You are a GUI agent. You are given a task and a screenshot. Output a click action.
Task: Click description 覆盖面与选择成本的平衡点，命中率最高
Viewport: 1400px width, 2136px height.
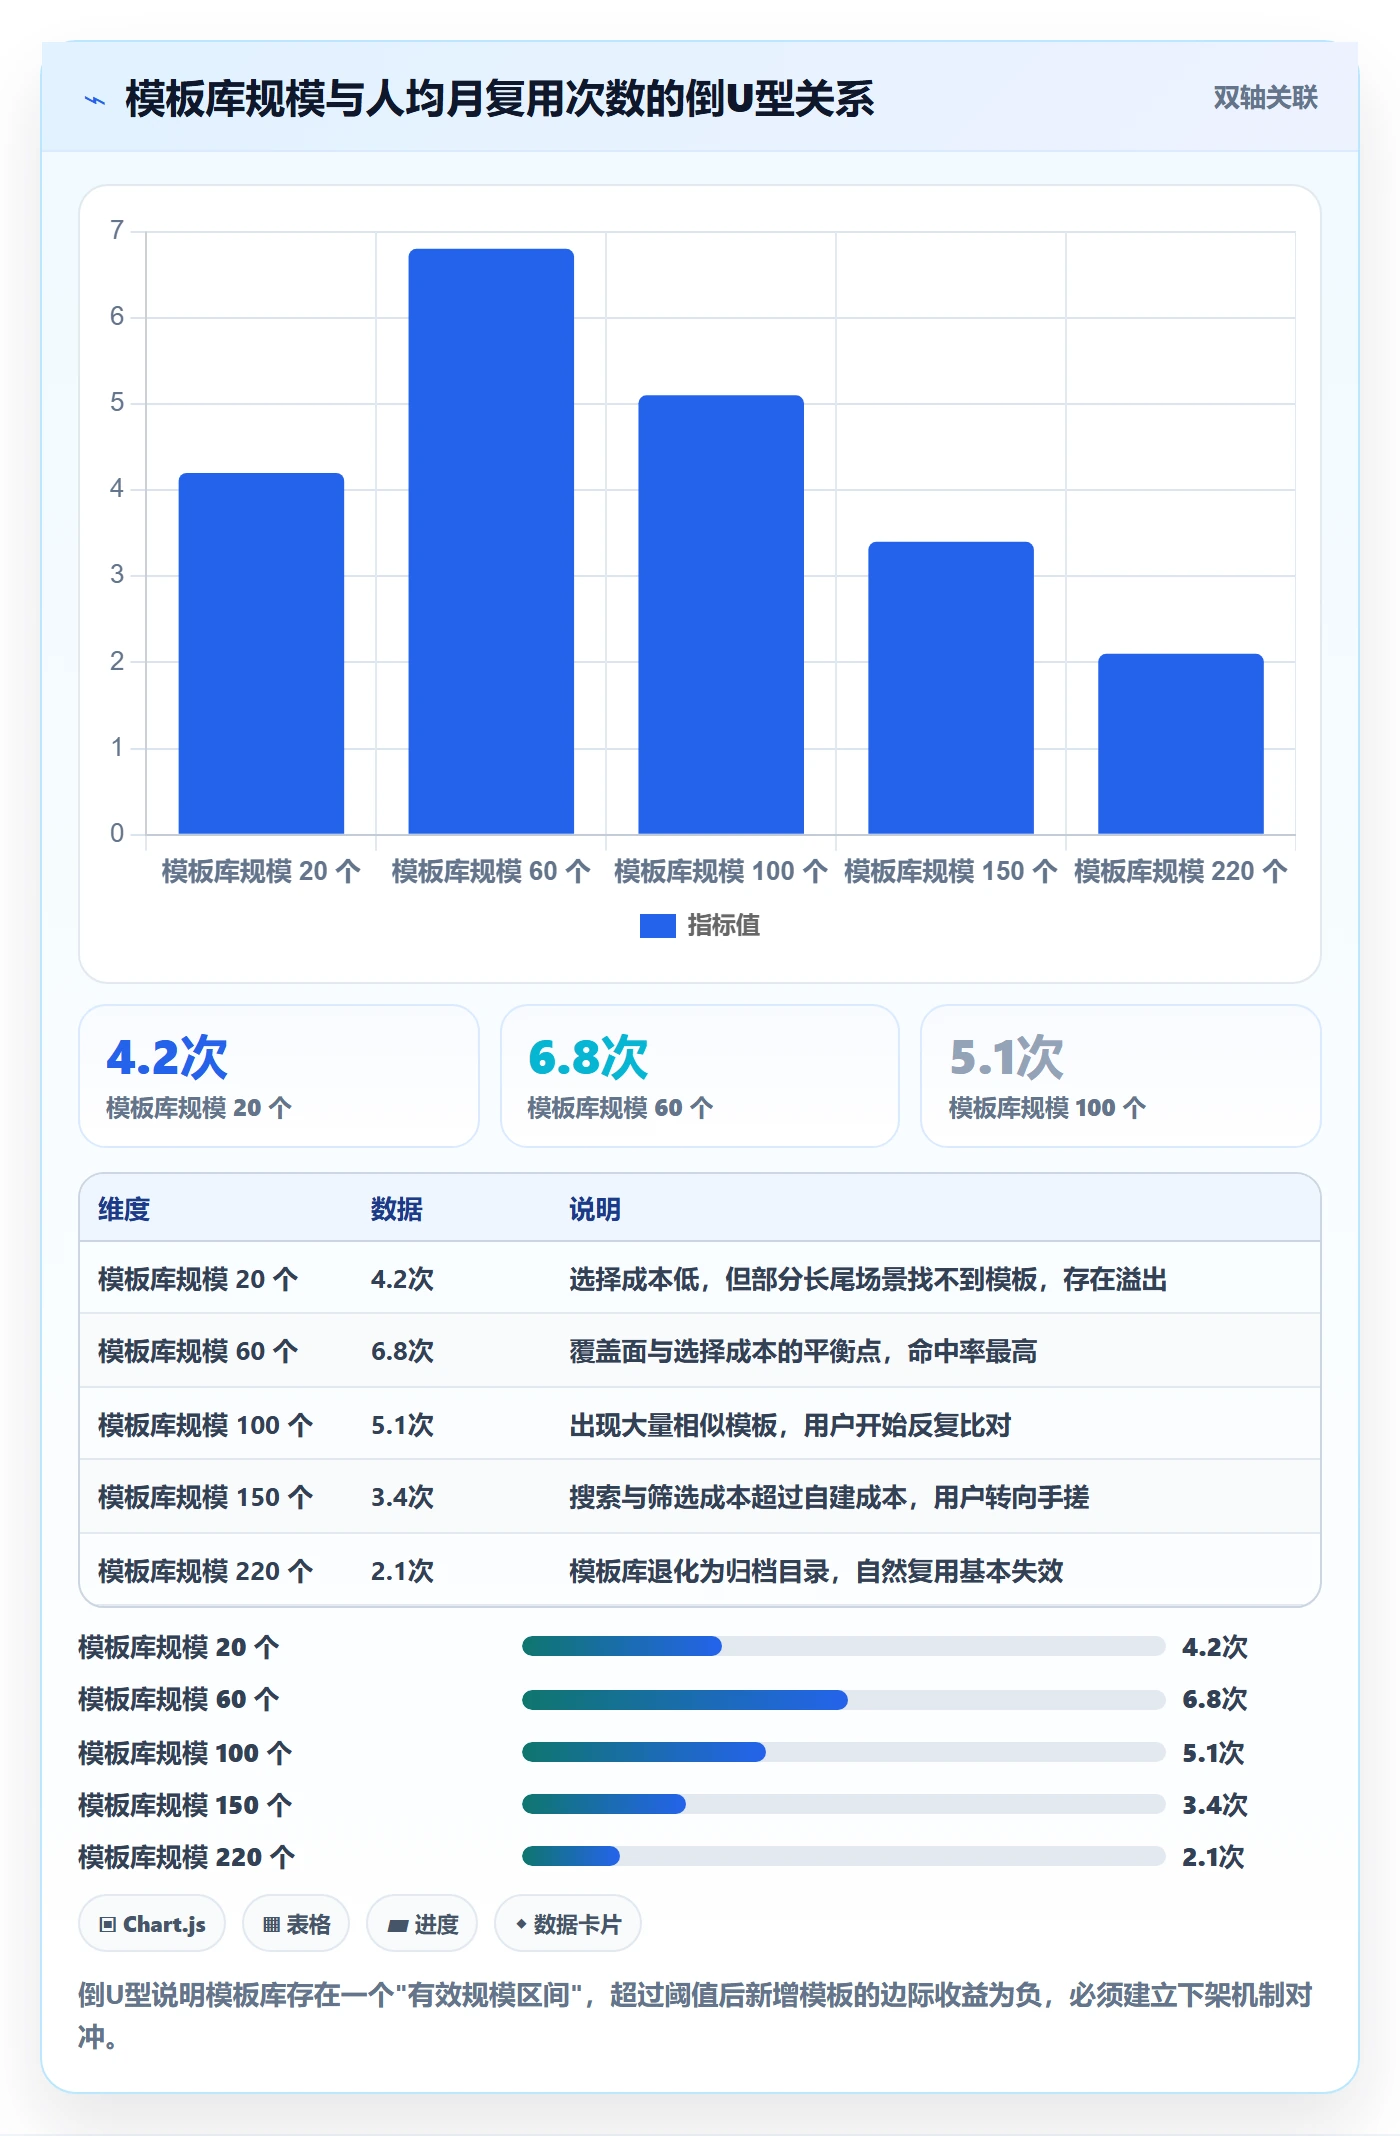(803, 1351)
